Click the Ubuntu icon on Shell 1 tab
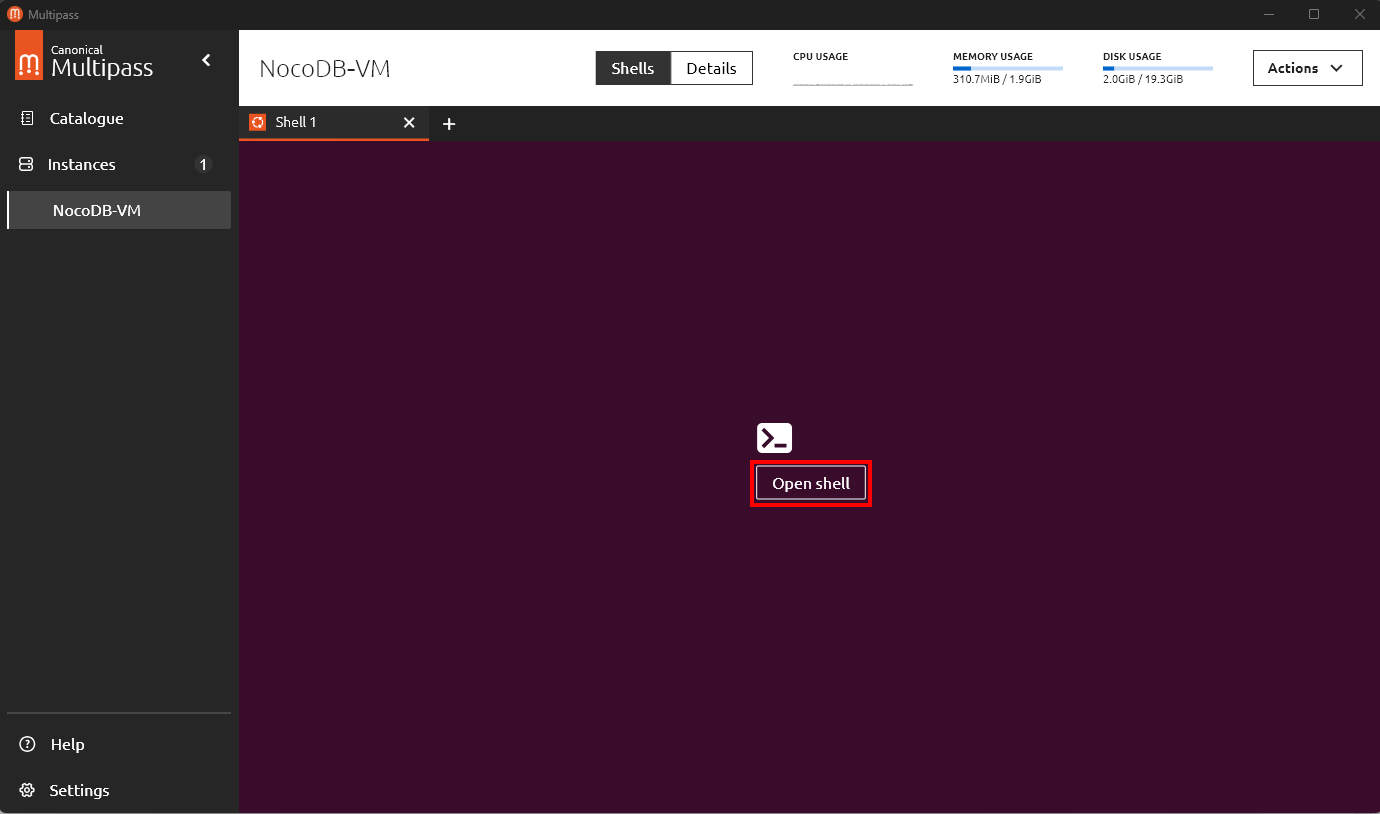Image resolution: width=1380 pixels, height=814 pixels. (257, 122)
